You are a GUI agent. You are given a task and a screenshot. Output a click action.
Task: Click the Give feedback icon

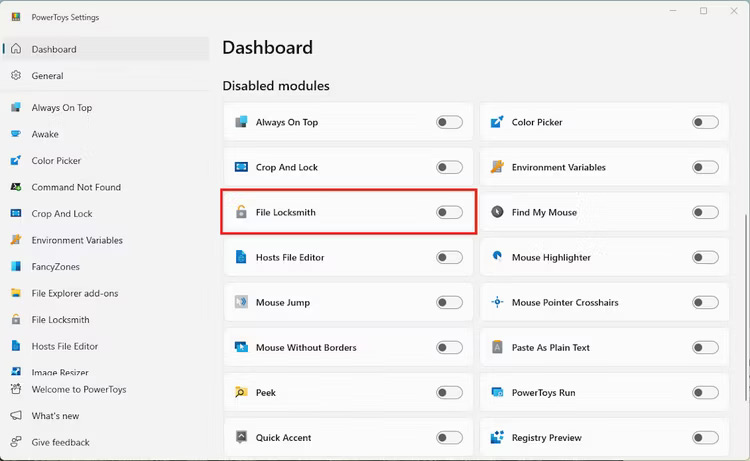tap(16, 442)
